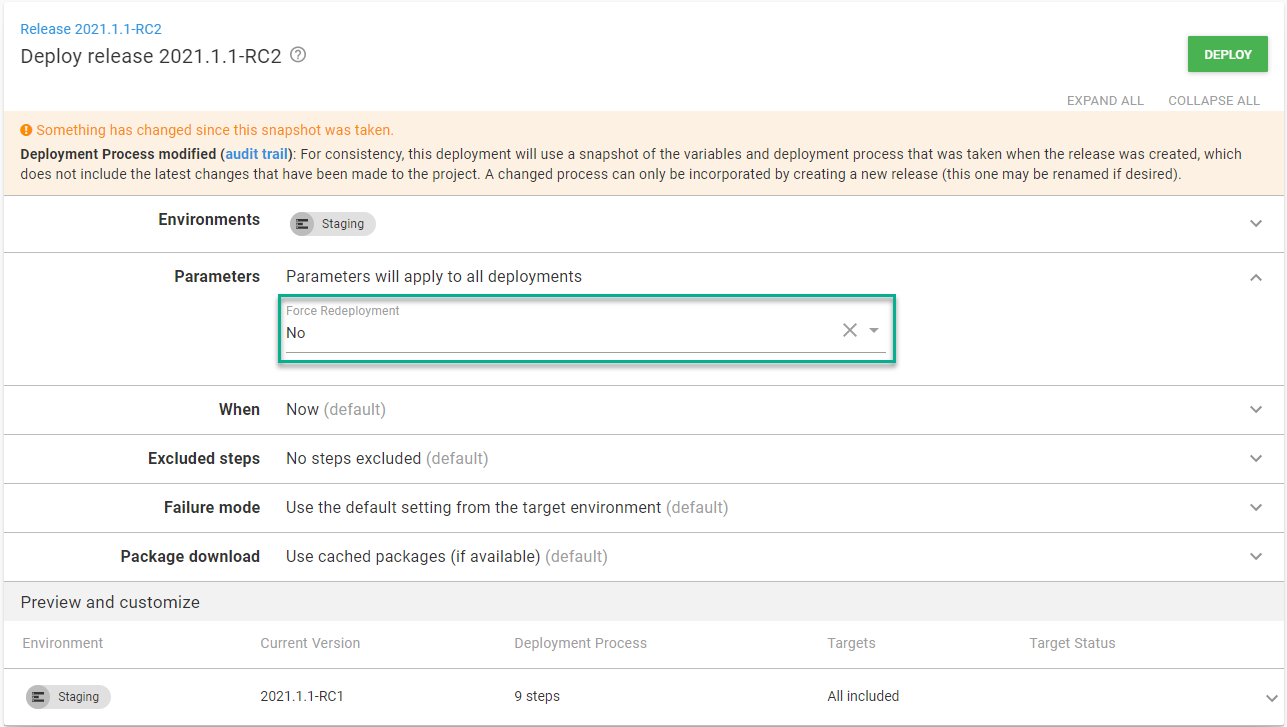Open the Force Redeployment dropdown arrow
This screenshot has height=727, width=1287.
872,329
